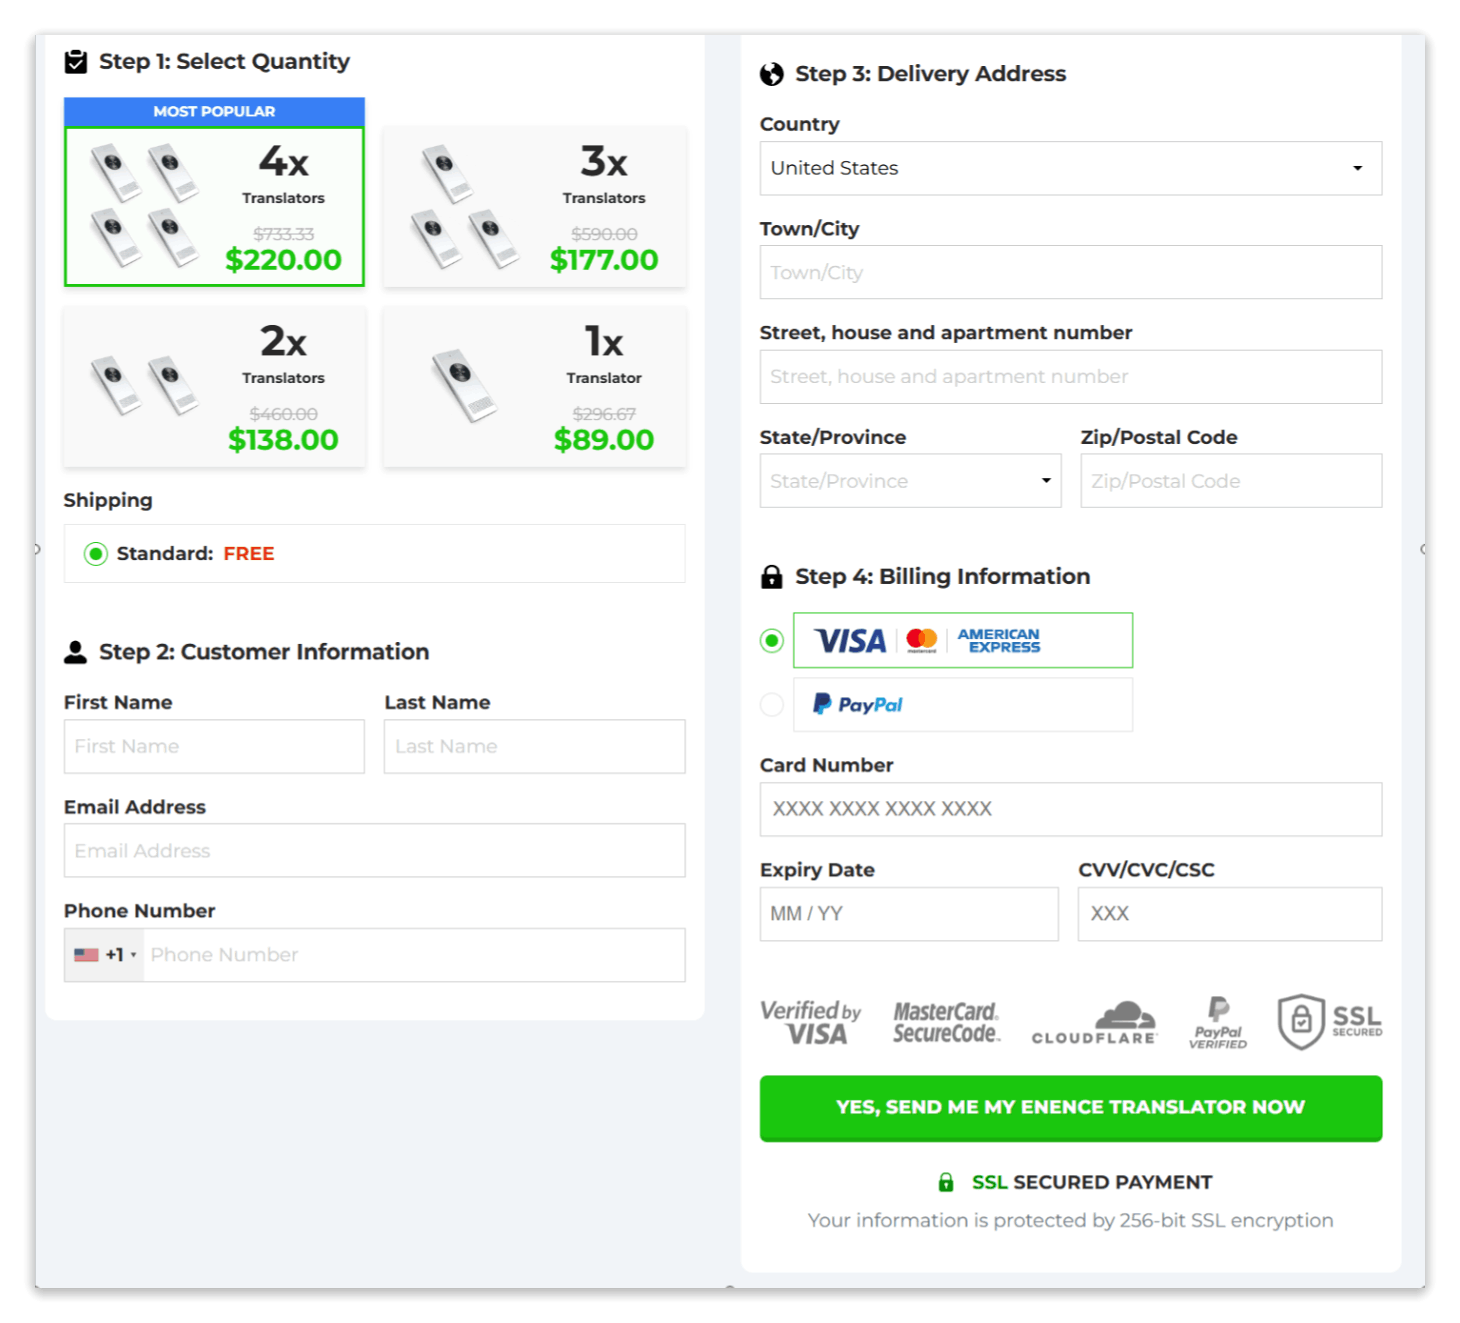
Task: Click the MasterCard SecureCode badge
Action: point(946,1021)
